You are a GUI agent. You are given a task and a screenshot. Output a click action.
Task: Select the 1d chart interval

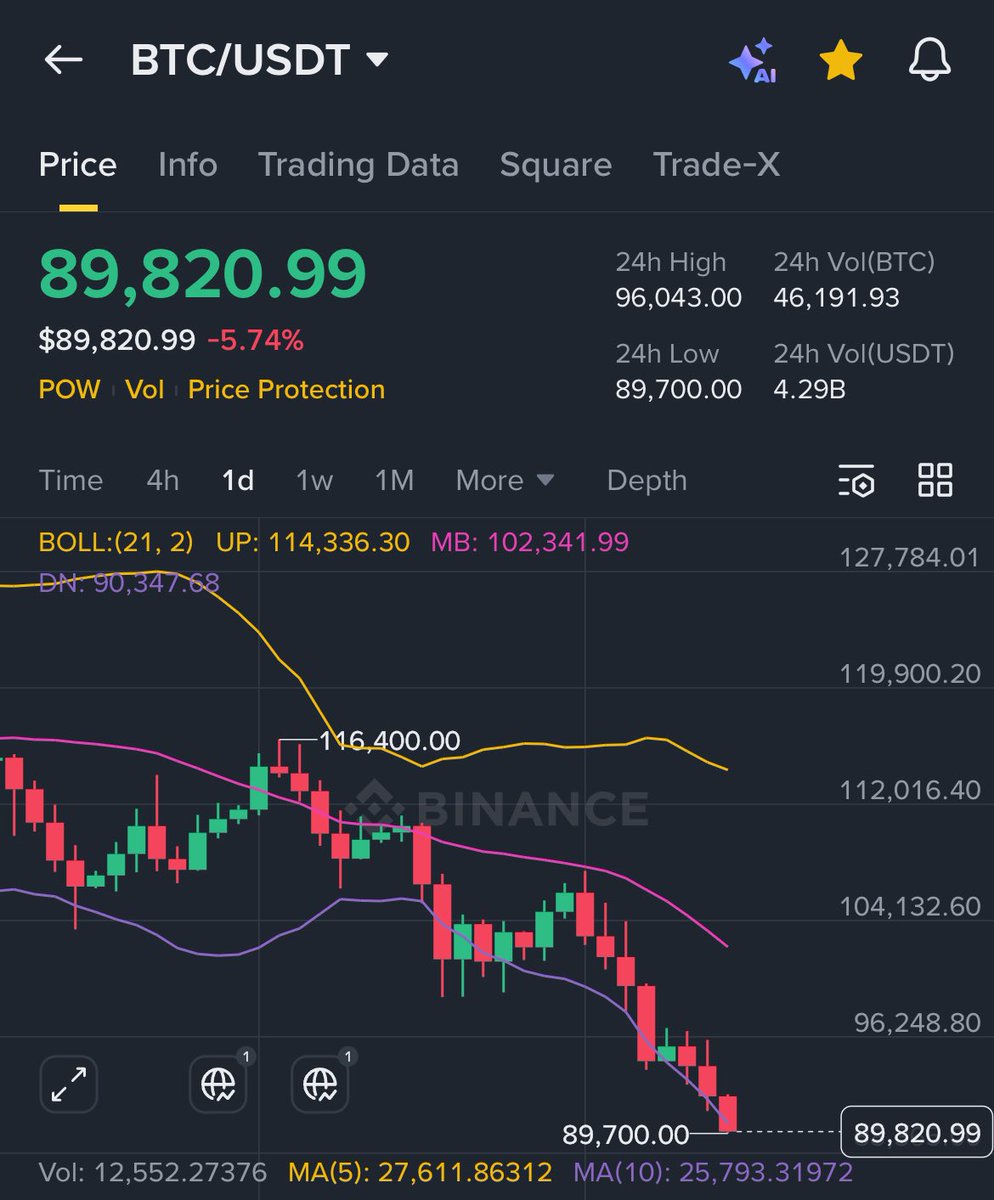[238, 481]
